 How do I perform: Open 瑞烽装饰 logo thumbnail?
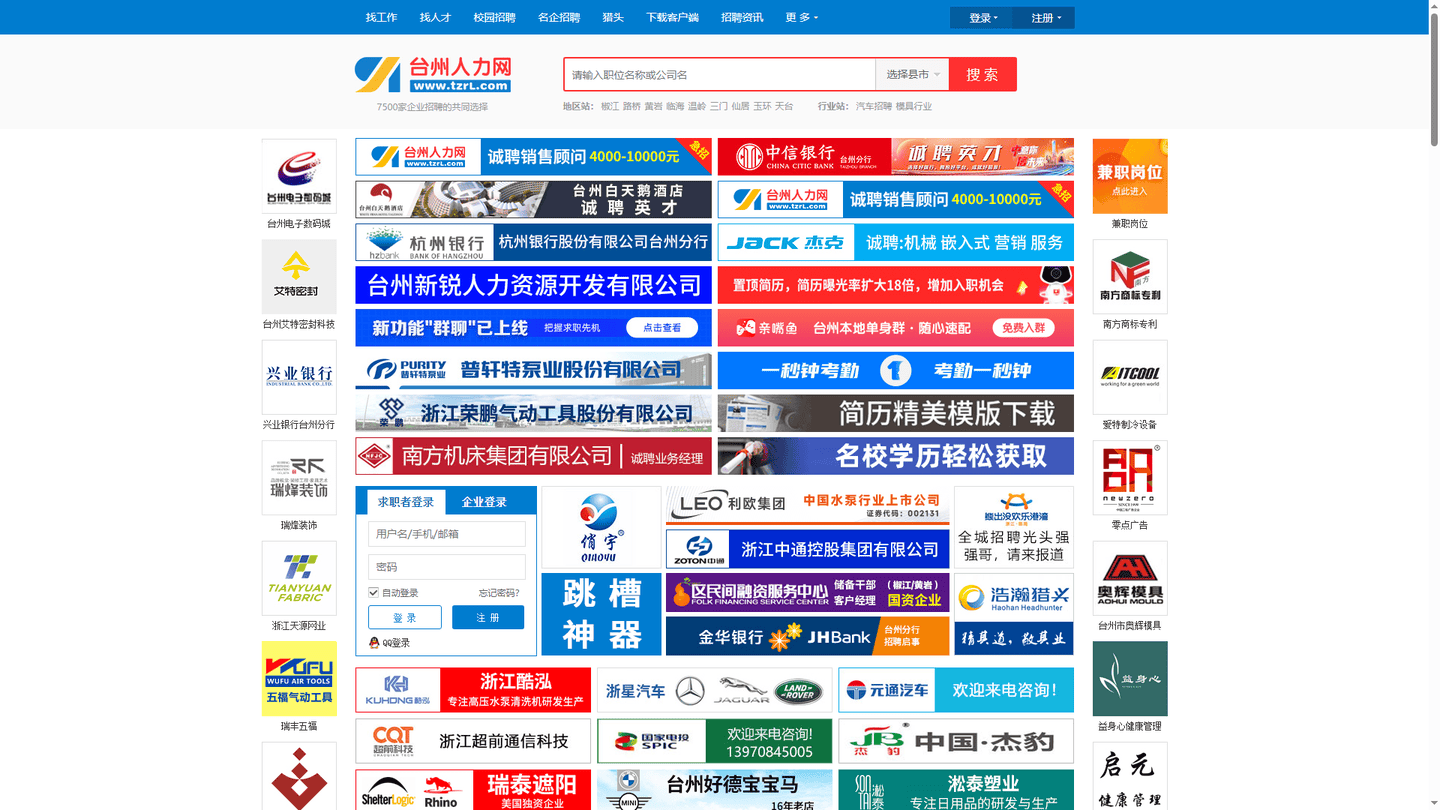[x=299, y=478]
